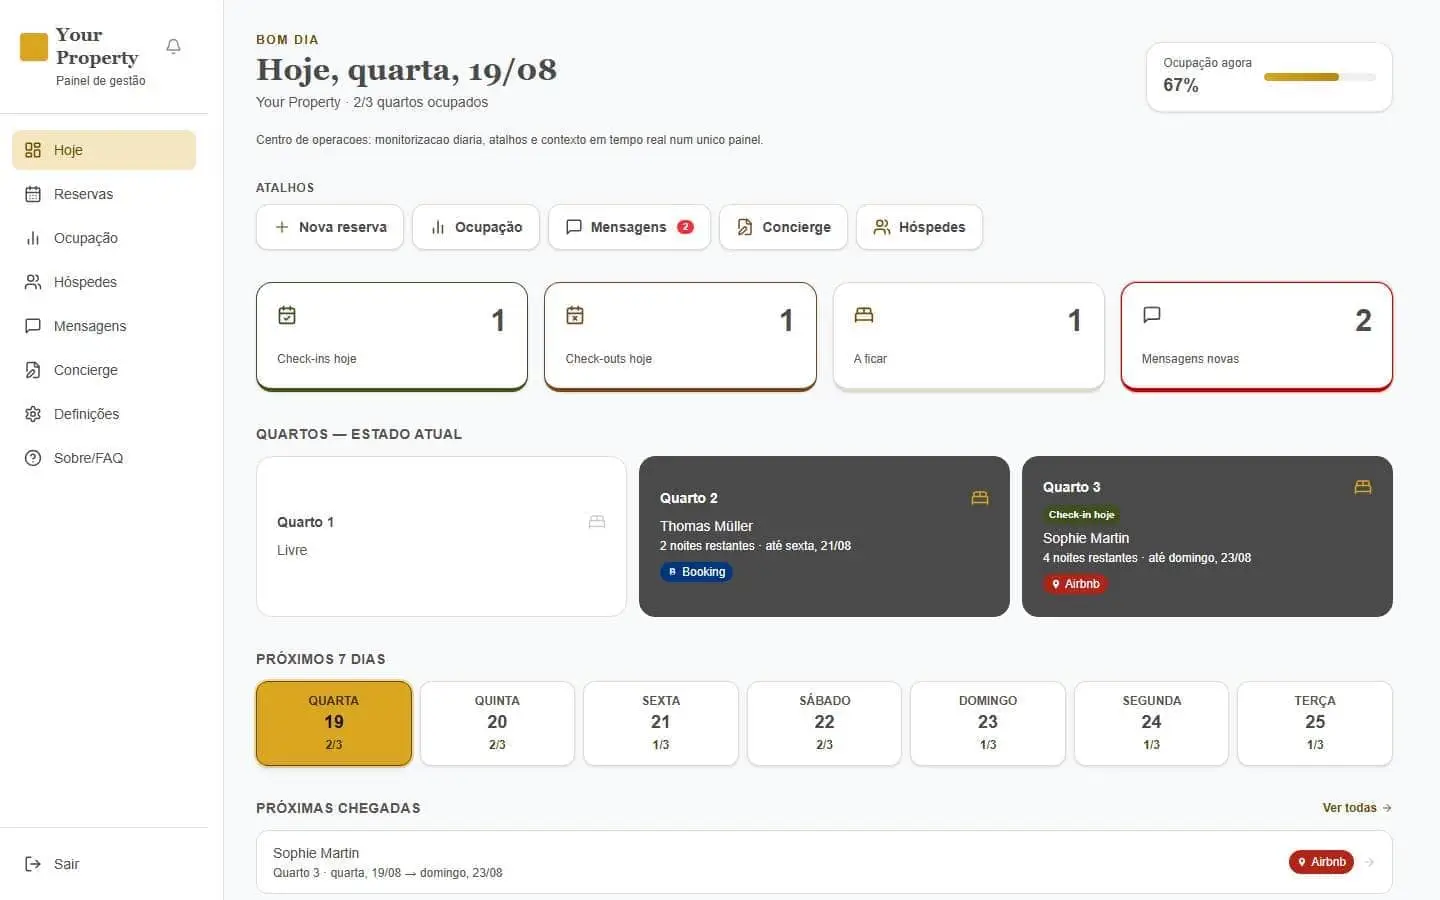The image size is (1440, 900).
Task: Open Sophie Martin's upcoming arrival row
Action: 824,862
